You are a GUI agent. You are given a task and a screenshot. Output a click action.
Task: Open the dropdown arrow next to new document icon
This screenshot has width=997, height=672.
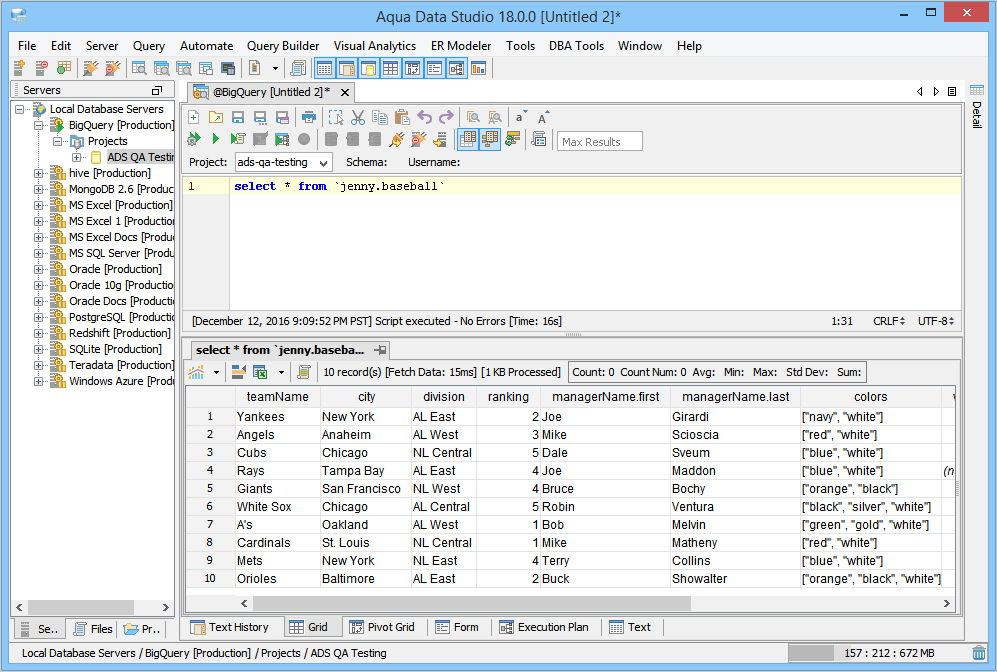(x=275, y=68)
